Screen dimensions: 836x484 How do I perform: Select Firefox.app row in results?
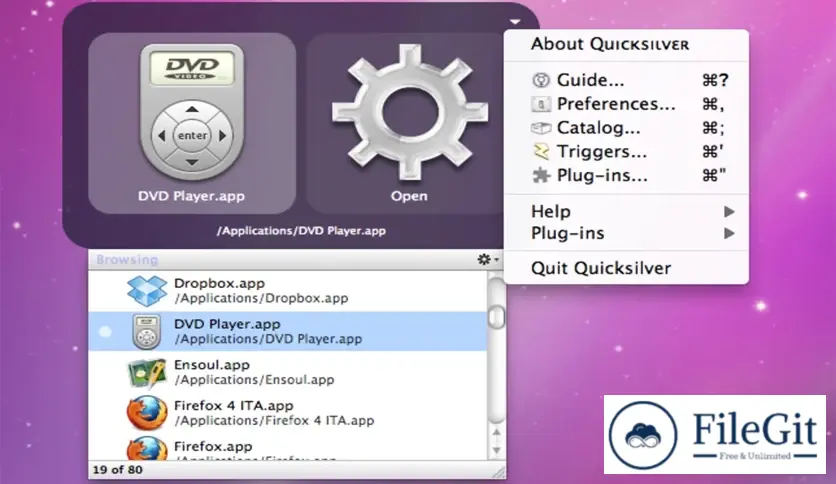(288, 448)
